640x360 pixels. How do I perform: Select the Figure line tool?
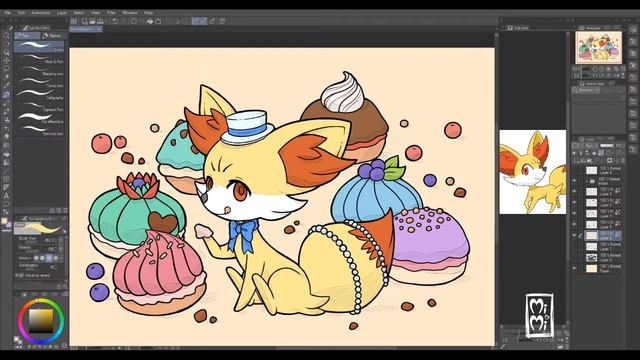[x=6, y=171]
